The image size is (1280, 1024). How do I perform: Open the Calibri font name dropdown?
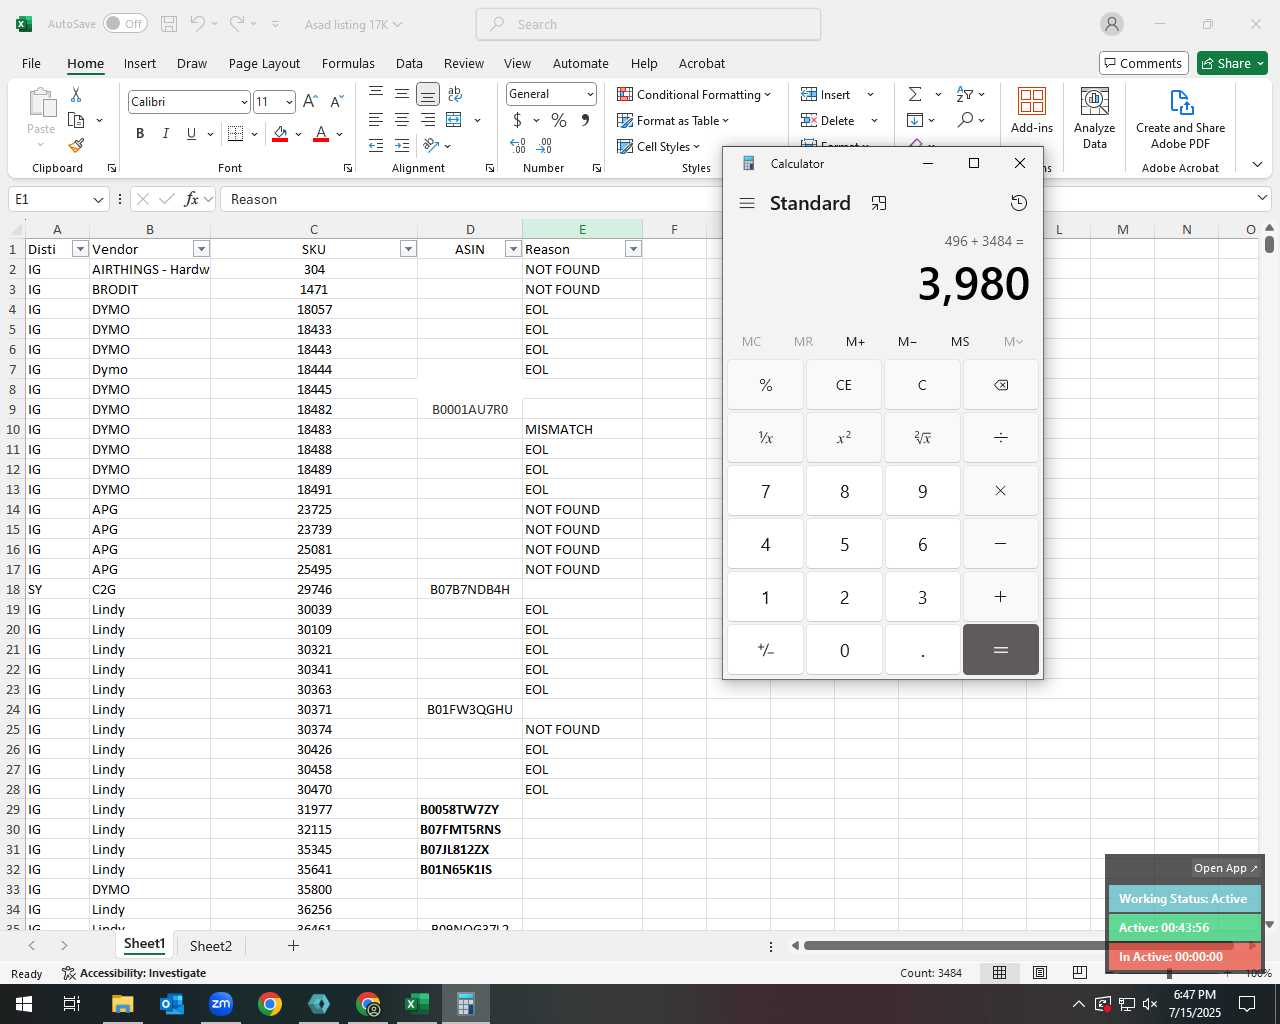click(243, 102)
